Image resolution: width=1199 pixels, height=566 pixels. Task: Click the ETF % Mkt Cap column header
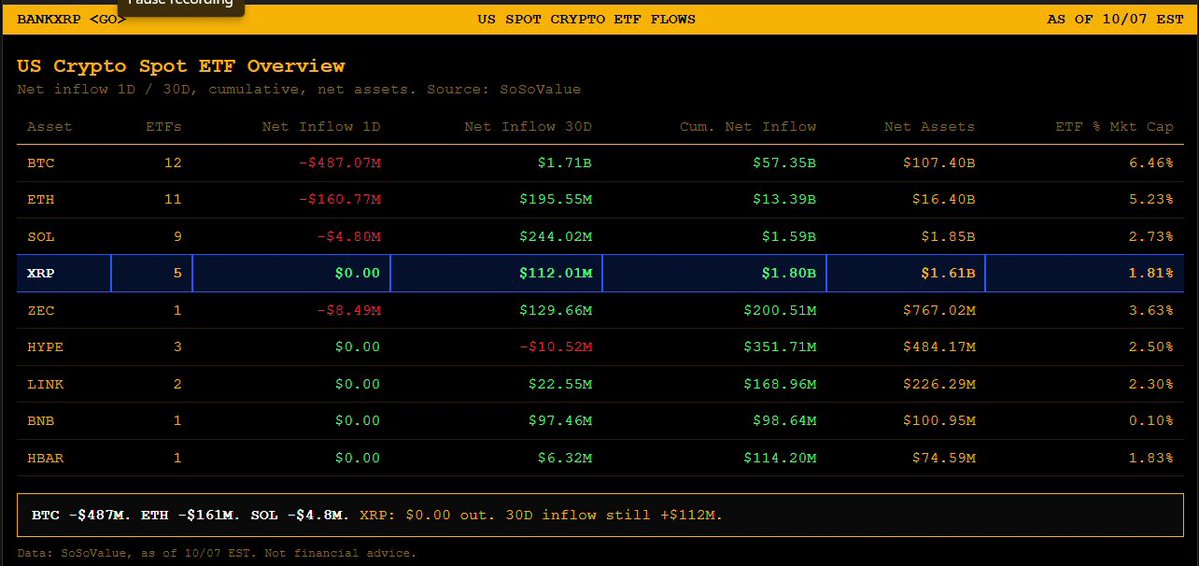coord(1112,127)
